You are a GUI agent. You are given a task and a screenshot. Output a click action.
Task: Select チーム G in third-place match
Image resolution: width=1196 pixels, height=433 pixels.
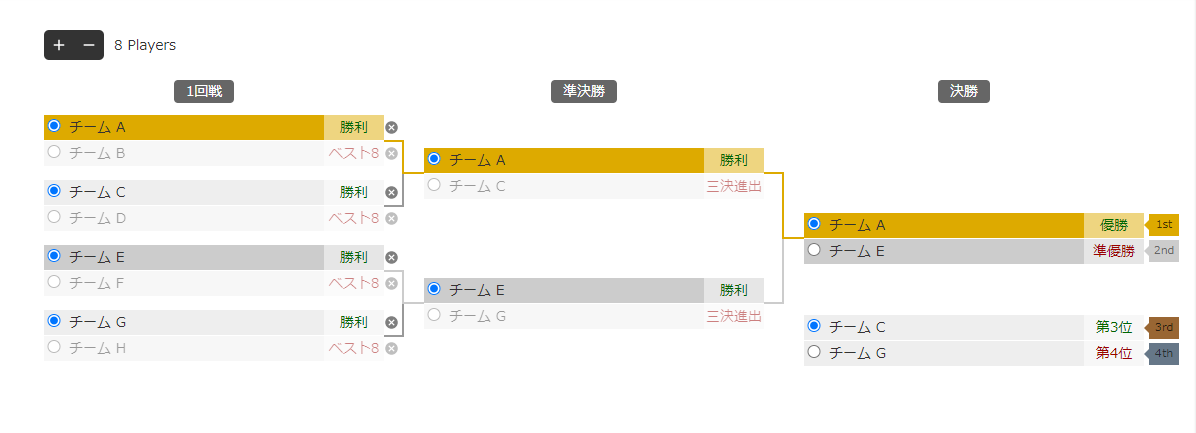(814, 351)
